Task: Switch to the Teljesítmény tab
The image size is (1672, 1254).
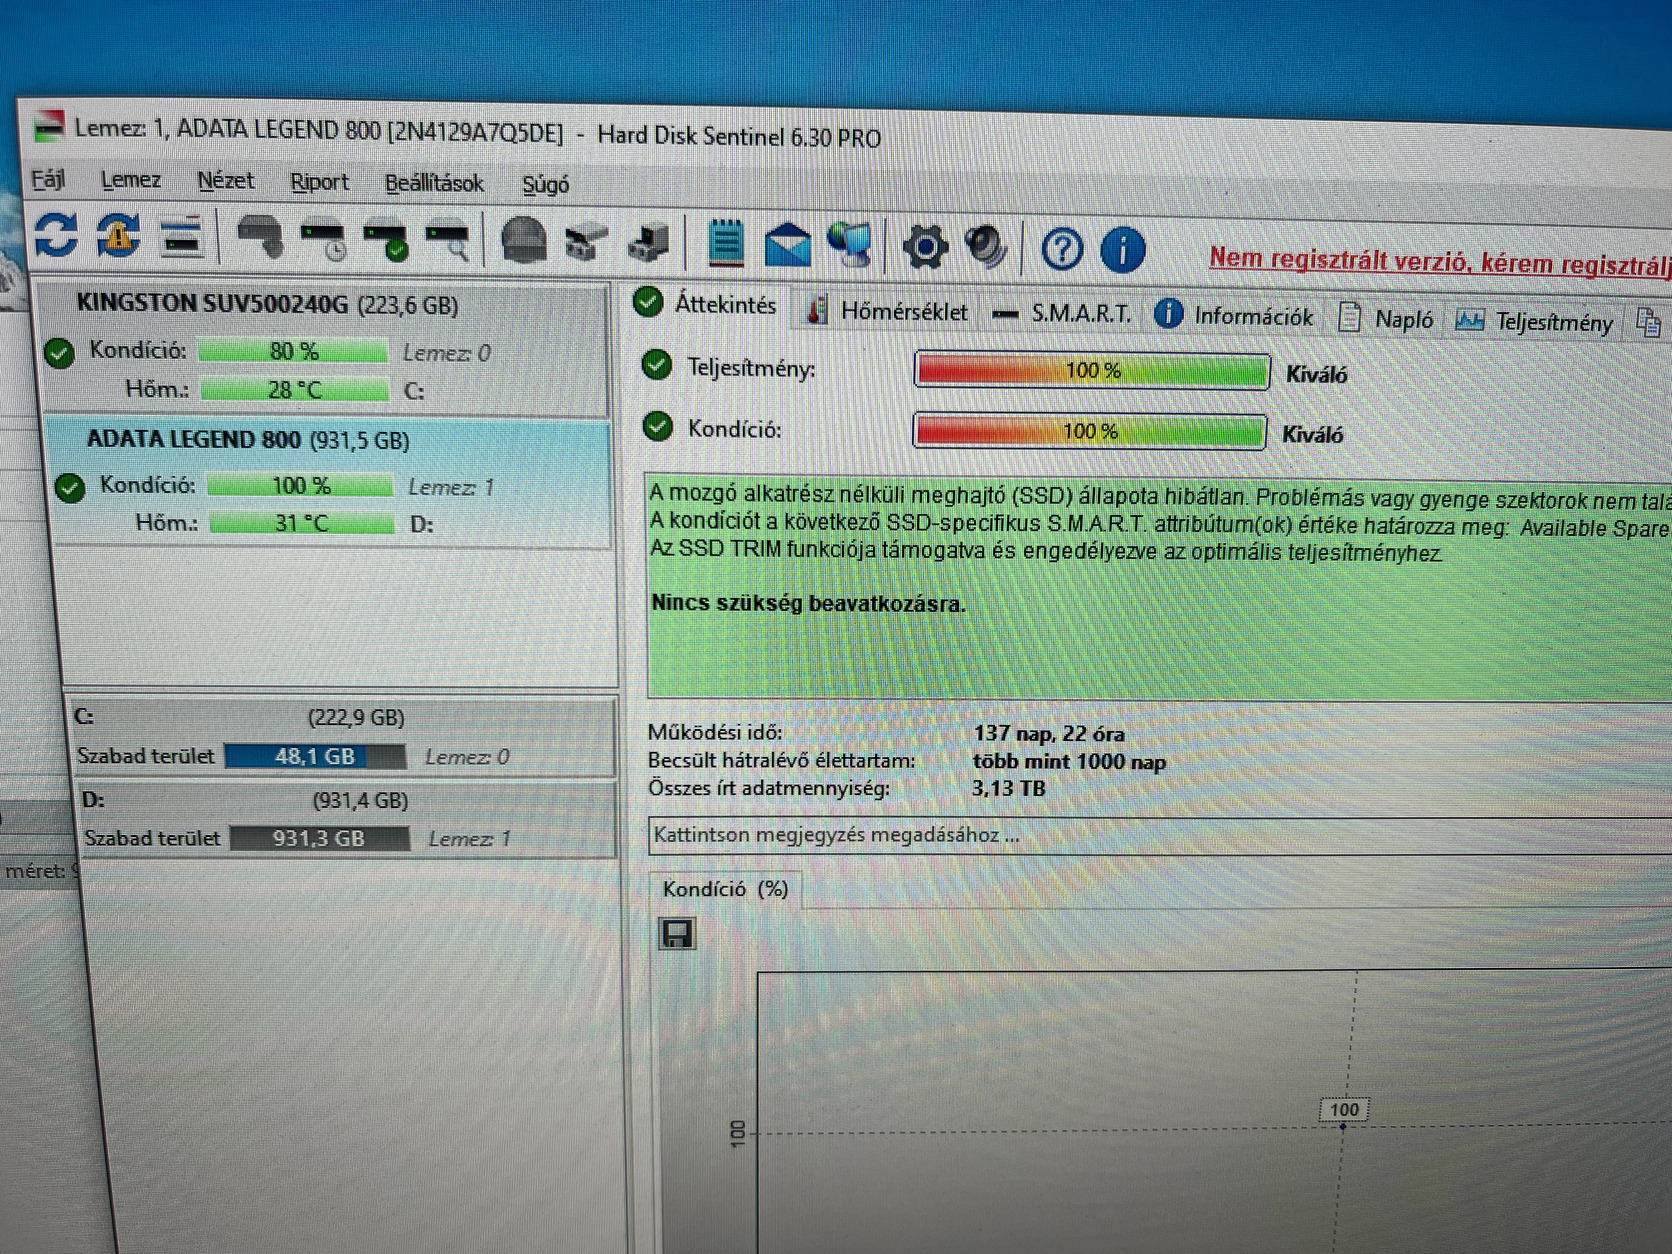Action: coord(1534,321)
